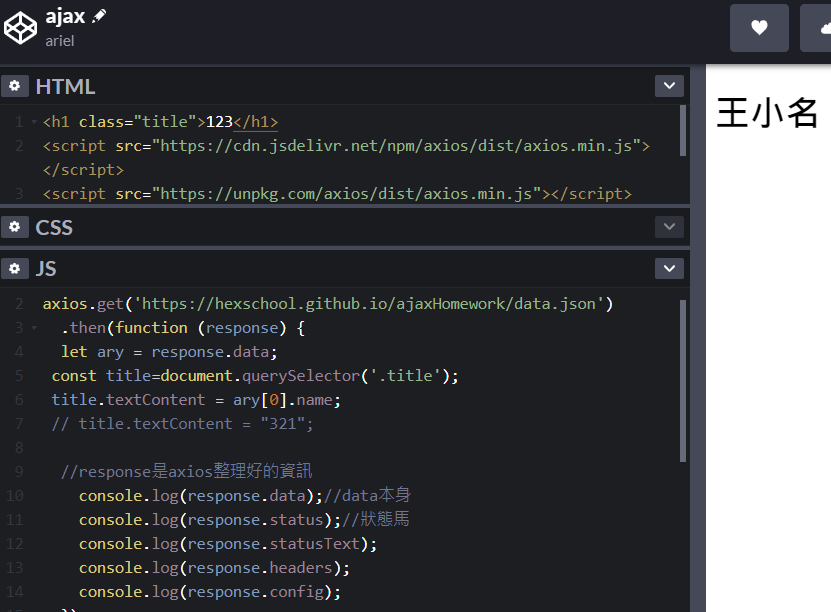Open CSS editor settings gear
The height and width of the screenshot is (612, 831).
pyautogui.click(x=14, y=227)
